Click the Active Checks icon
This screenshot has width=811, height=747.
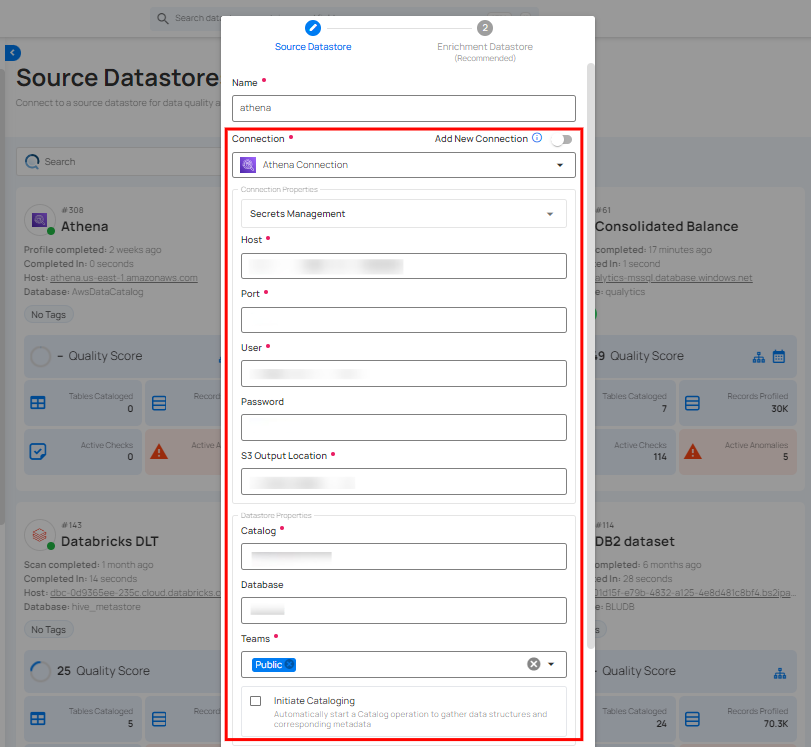38,451
